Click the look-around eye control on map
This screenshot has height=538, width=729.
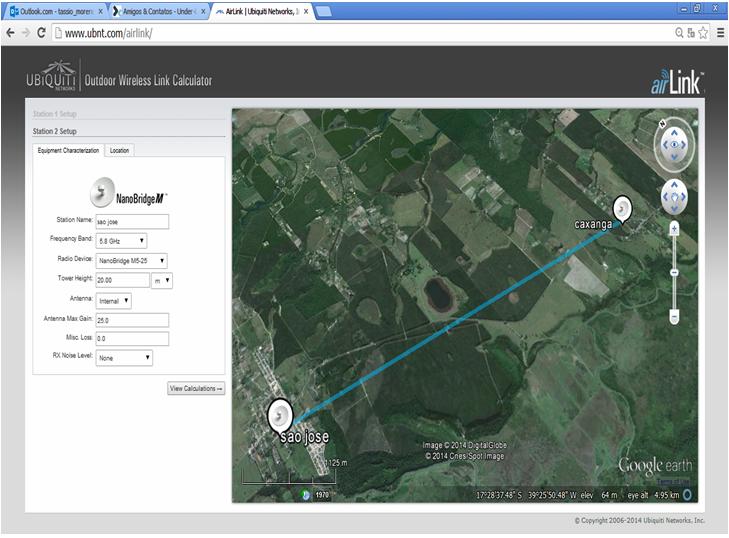674,145
